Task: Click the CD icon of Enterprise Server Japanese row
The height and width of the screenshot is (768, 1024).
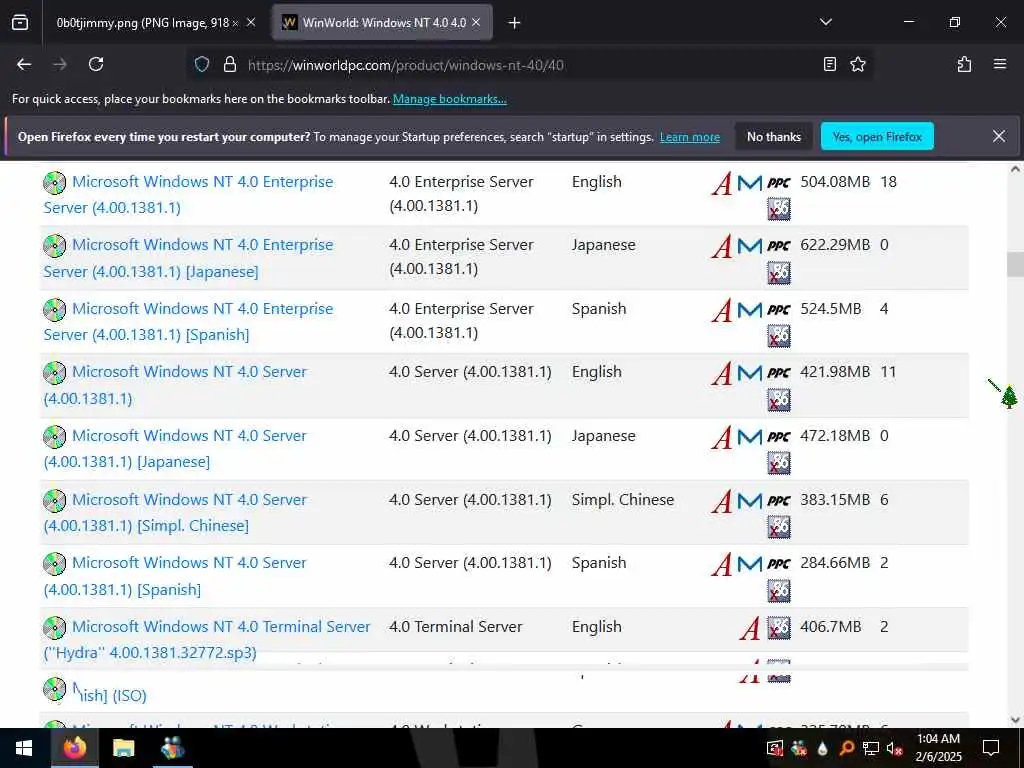Action: (55, 246)
